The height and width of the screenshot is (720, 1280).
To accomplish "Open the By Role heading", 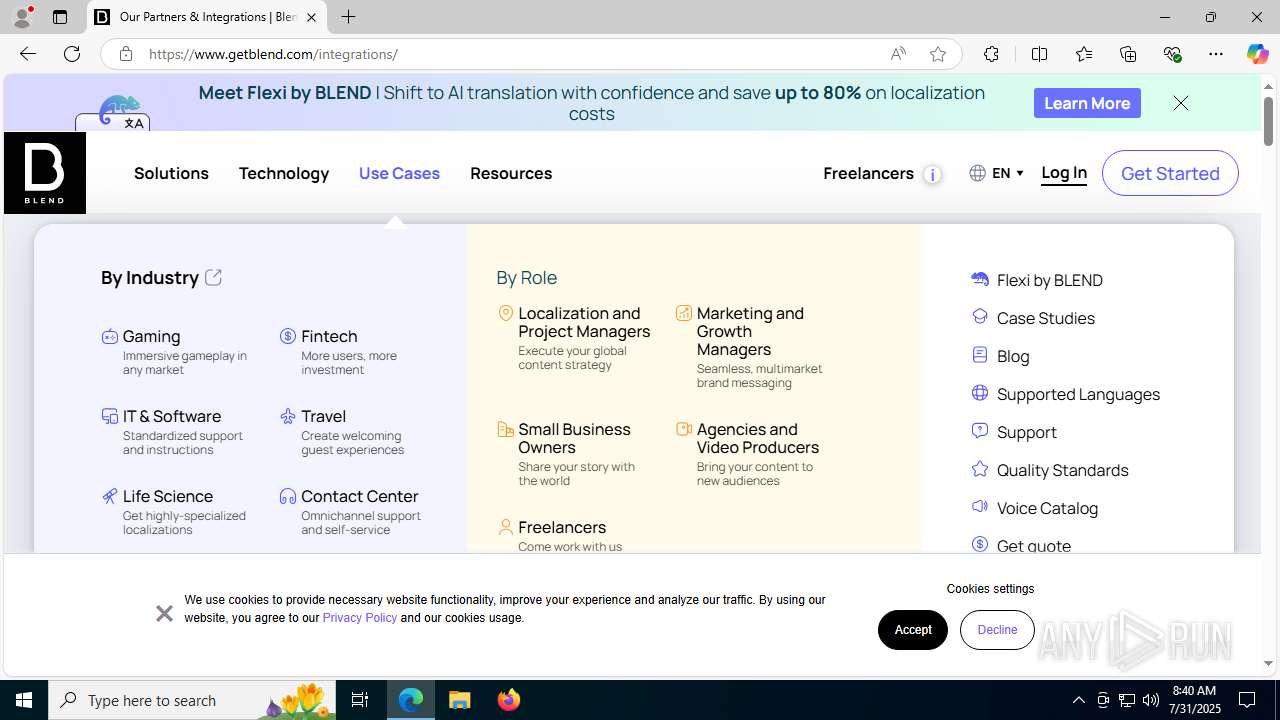I will pos(527,278).
